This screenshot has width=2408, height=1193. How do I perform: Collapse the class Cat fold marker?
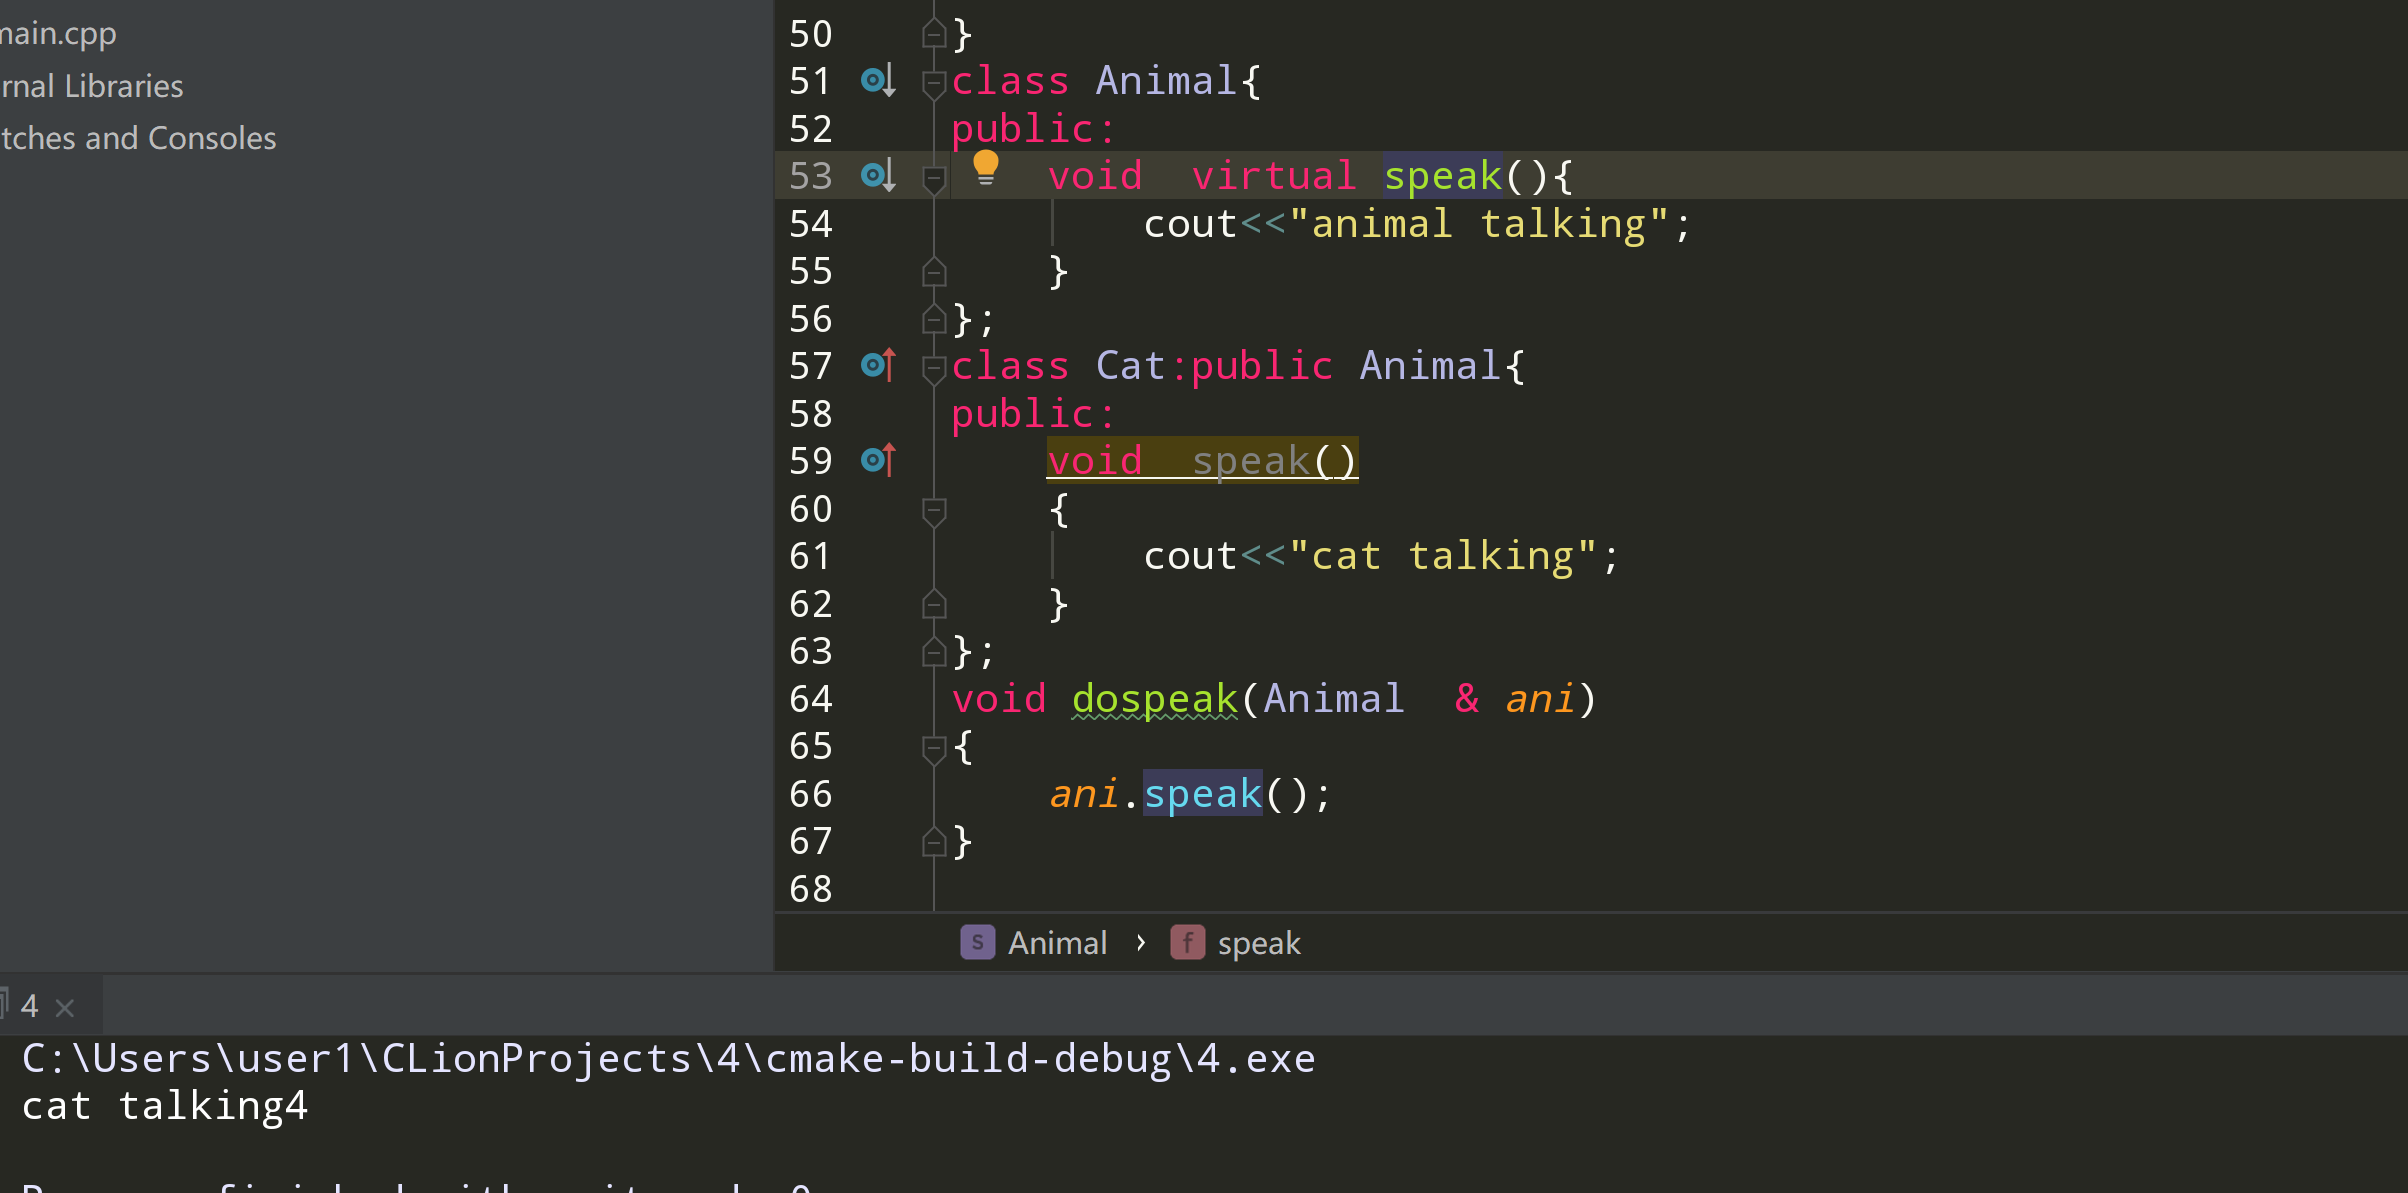point(934,368)
